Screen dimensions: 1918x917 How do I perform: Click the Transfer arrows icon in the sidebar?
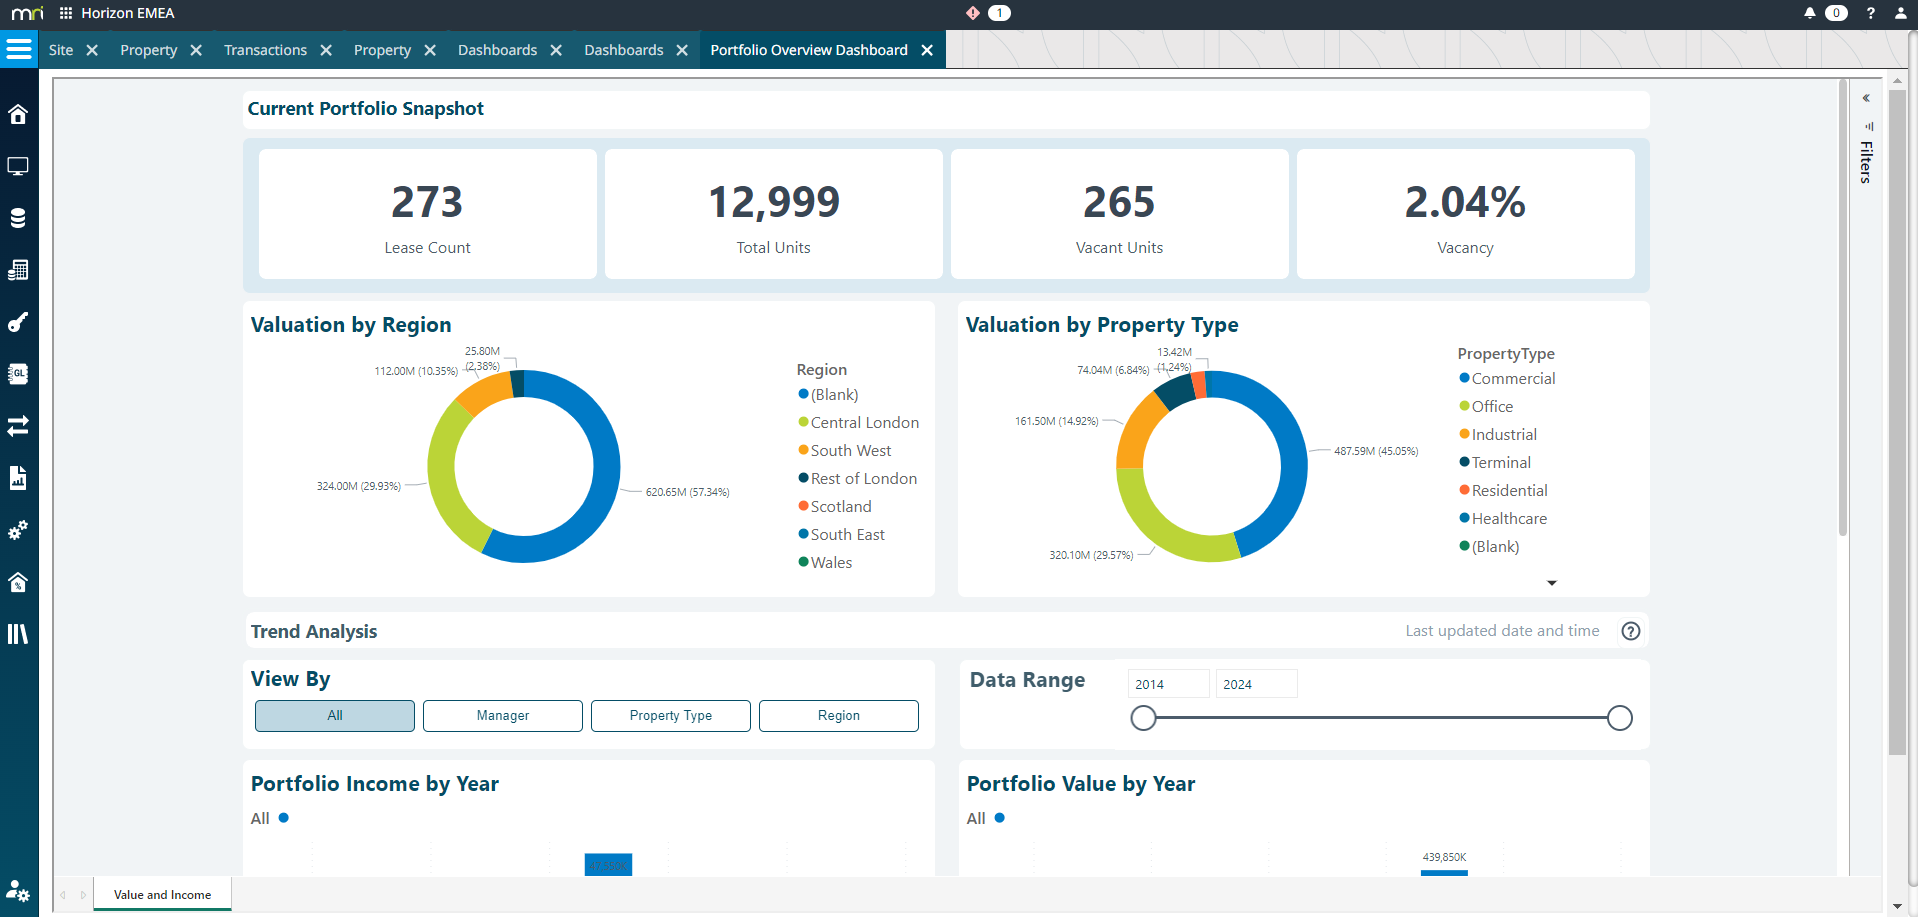(18, 425)
